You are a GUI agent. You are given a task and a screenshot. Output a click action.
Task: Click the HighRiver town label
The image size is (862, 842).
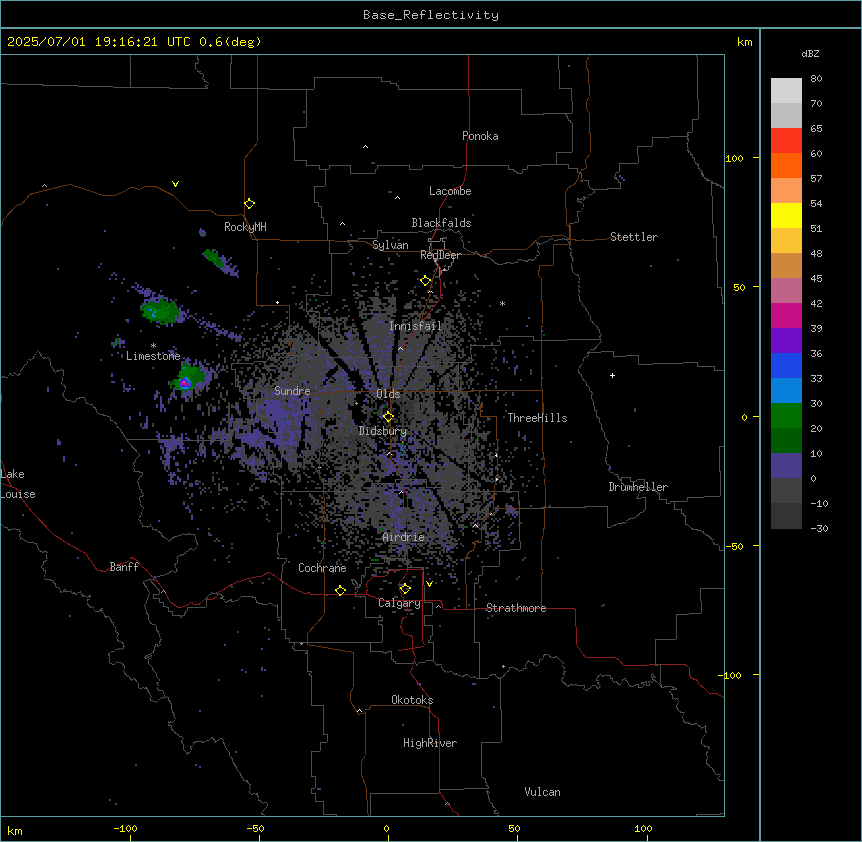(430, 743)
